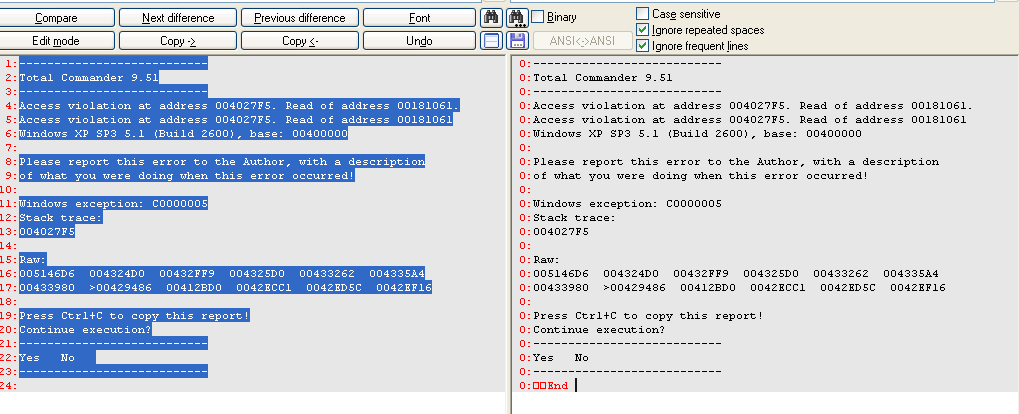
Task: Click line 2 'Total Commander 9.51' in left pane
Action: [89, 77]
